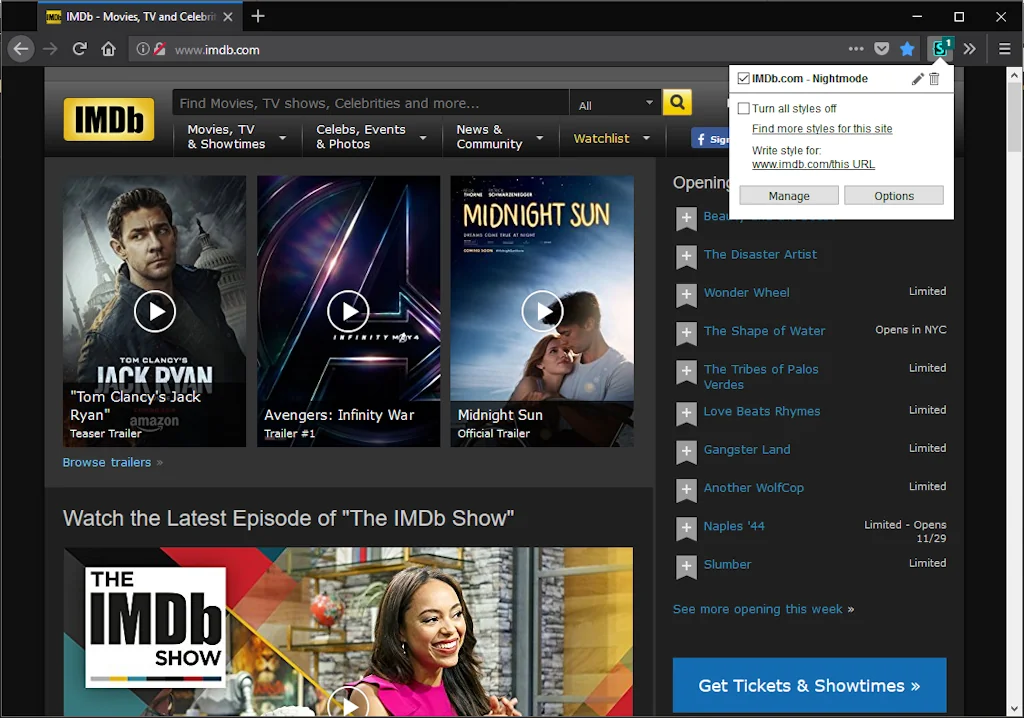This screenshot has width=1024, height=718.
Task: Click the Get Tickets & Showtimes button
Action: (x=809, y=686)
